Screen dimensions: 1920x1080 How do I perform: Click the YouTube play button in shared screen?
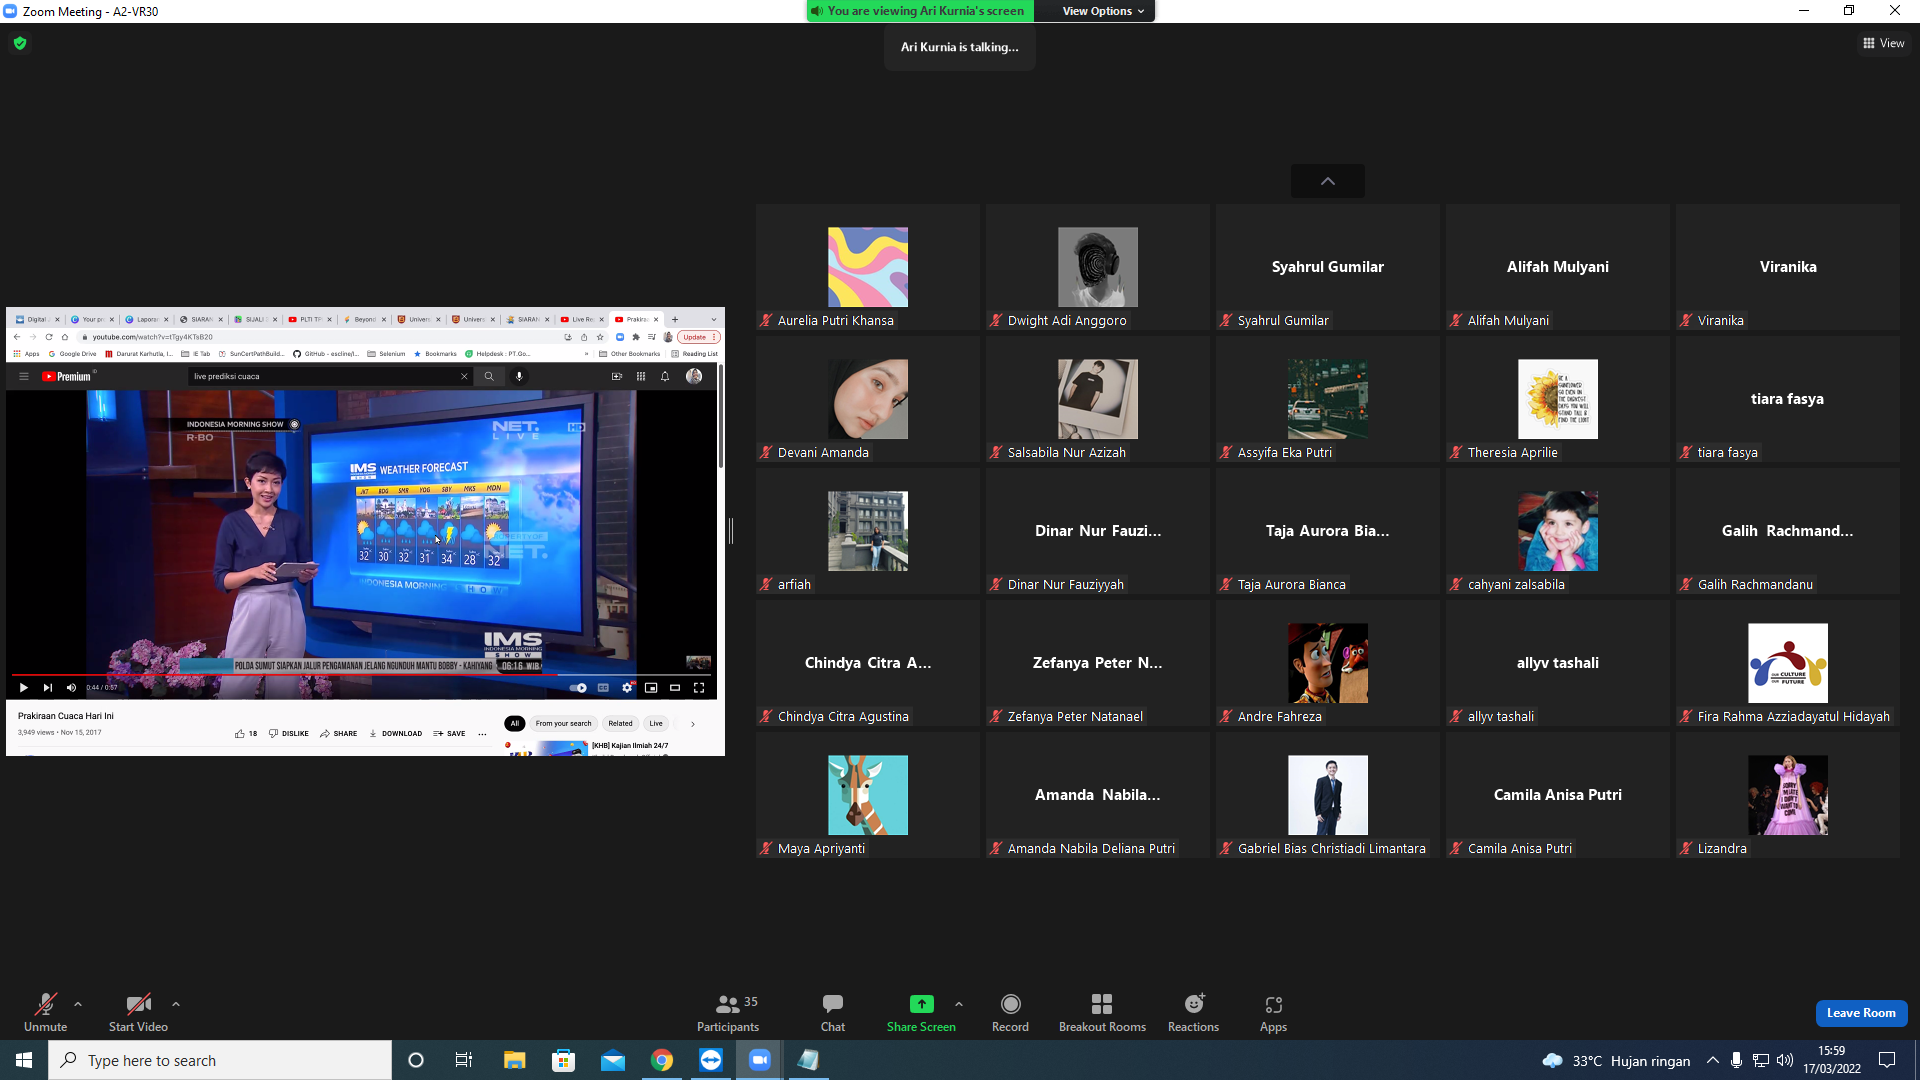tap(23, 687)
